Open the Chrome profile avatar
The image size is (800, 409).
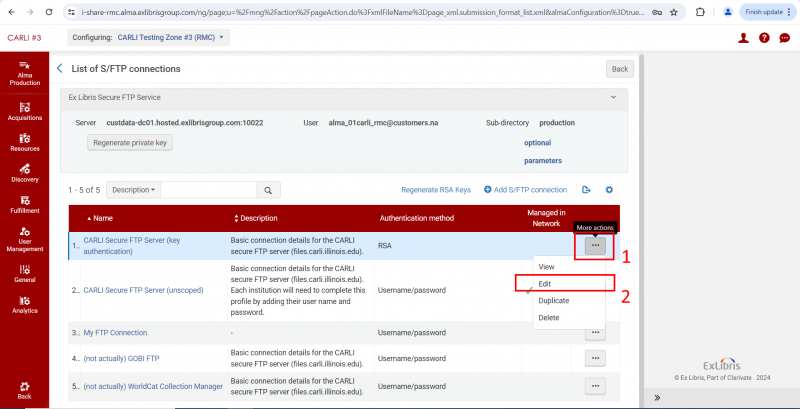[x=728, y=12]
